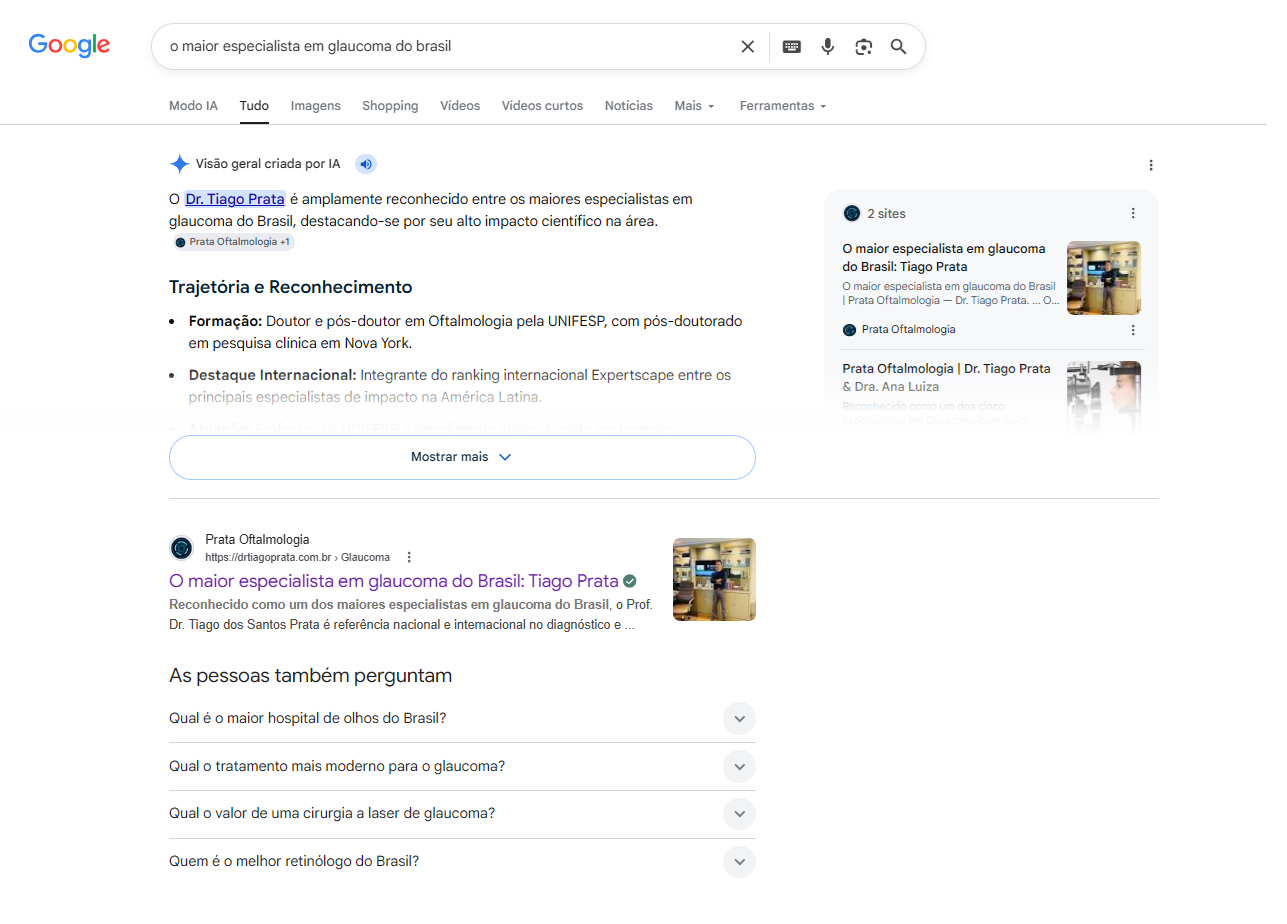Open result 'O maior especialista em glaucoma do Brasil: Tiago Prata'
1287x924 pixels.
click(x=394, y=581)
